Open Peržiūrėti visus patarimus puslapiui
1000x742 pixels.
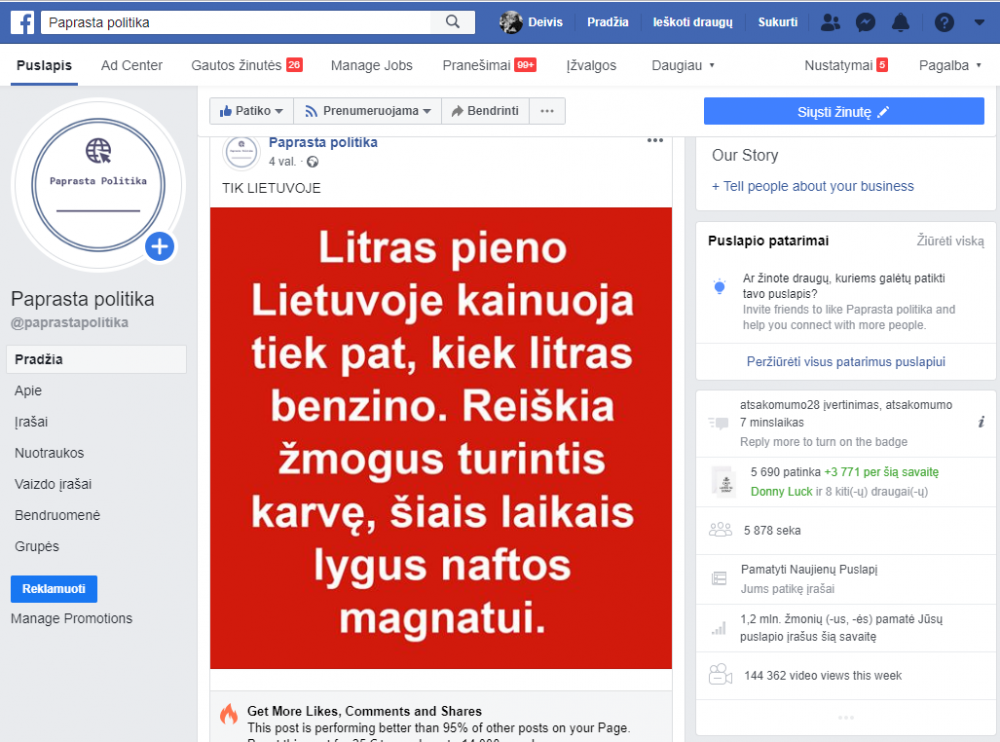pyautogui.click(x=846, y=362)
